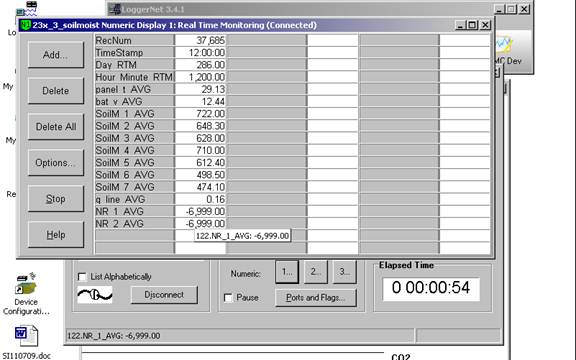Open Numeric display 2 button

[x=316, y=272]
